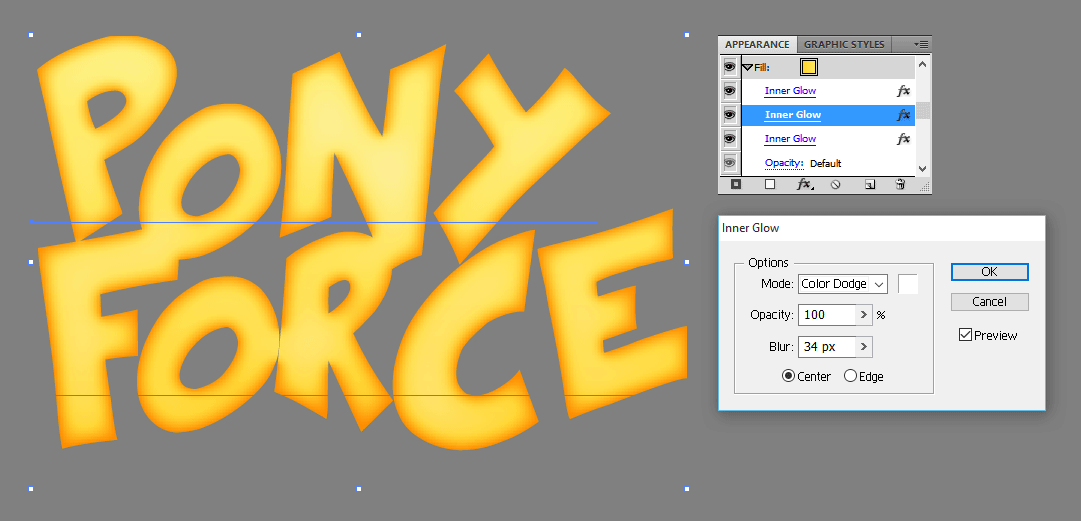
Task: Click the Delete Selected Item trash icon
Action: pos(900,185)
